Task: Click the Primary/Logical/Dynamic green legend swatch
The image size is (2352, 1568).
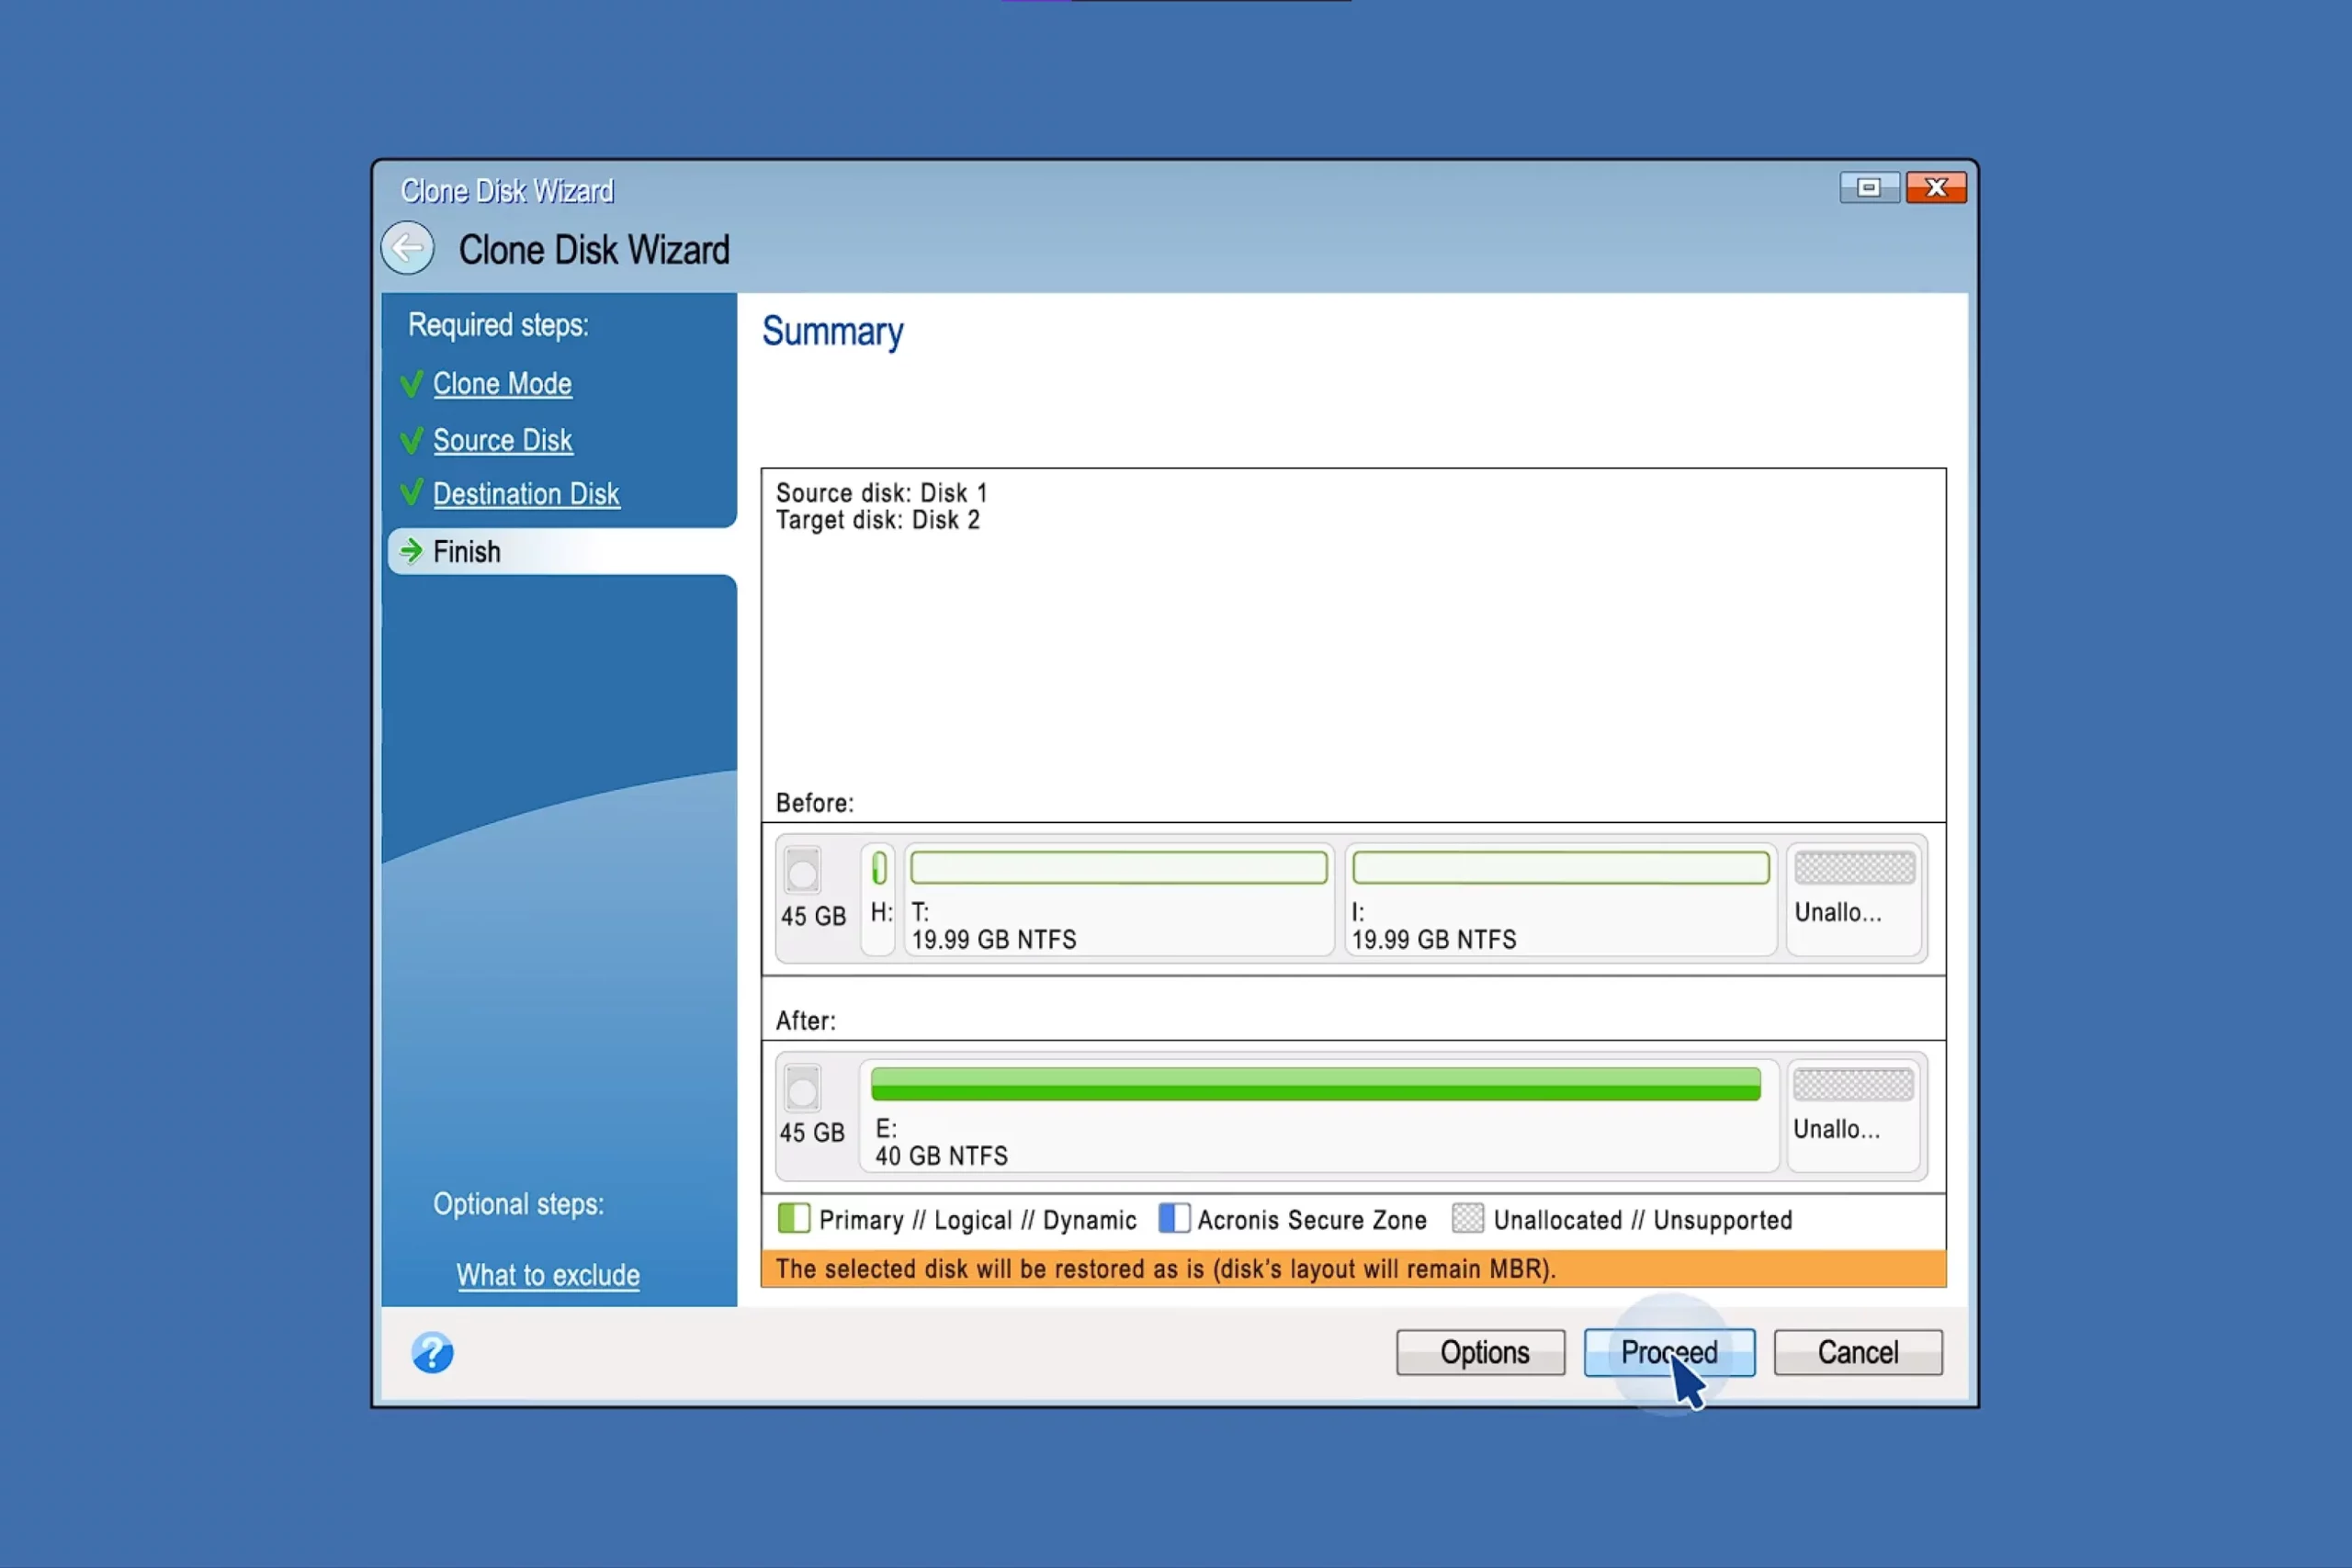Action: [x=793, y=1218]
